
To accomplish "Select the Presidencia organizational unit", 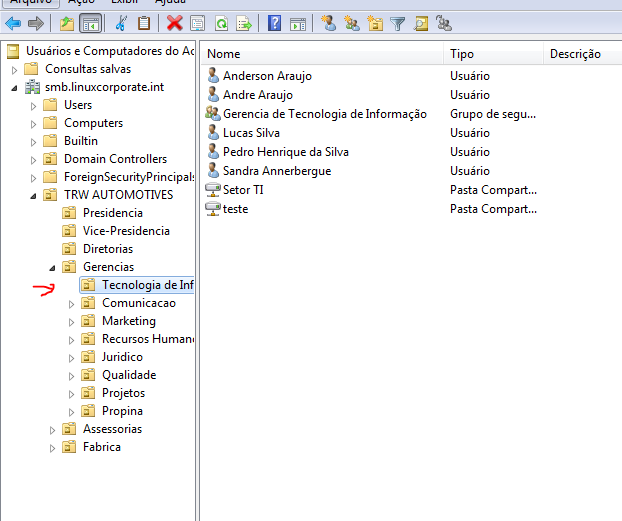I will [x=113, y=213].
